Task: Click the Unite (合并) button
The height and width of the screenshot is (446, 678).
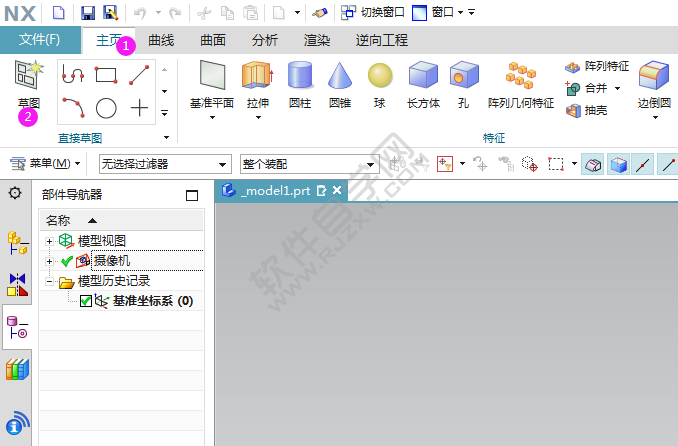Action: pos(587,88)
